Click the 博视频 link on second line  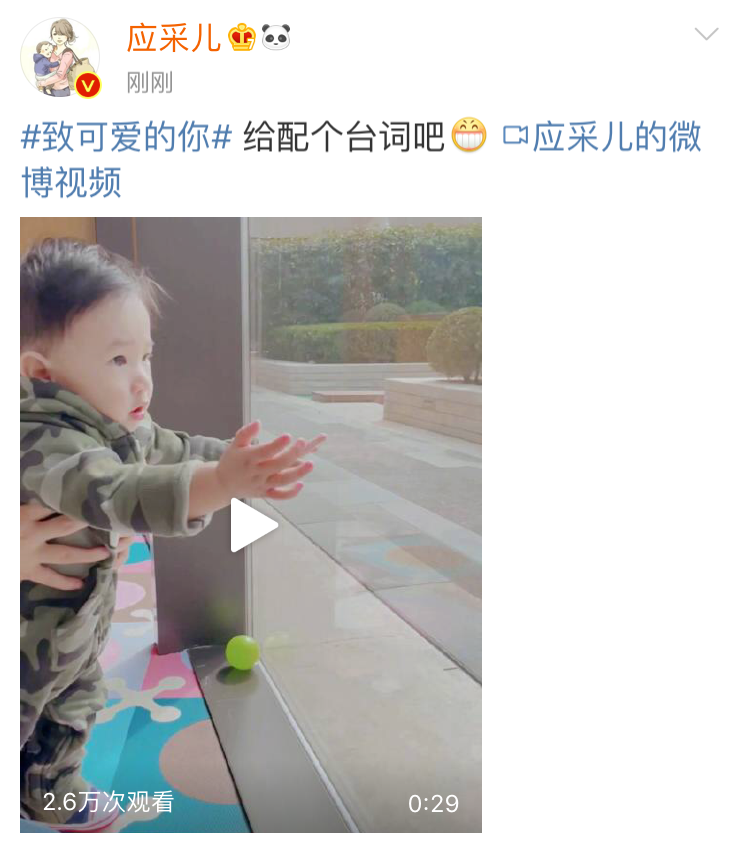71,182
